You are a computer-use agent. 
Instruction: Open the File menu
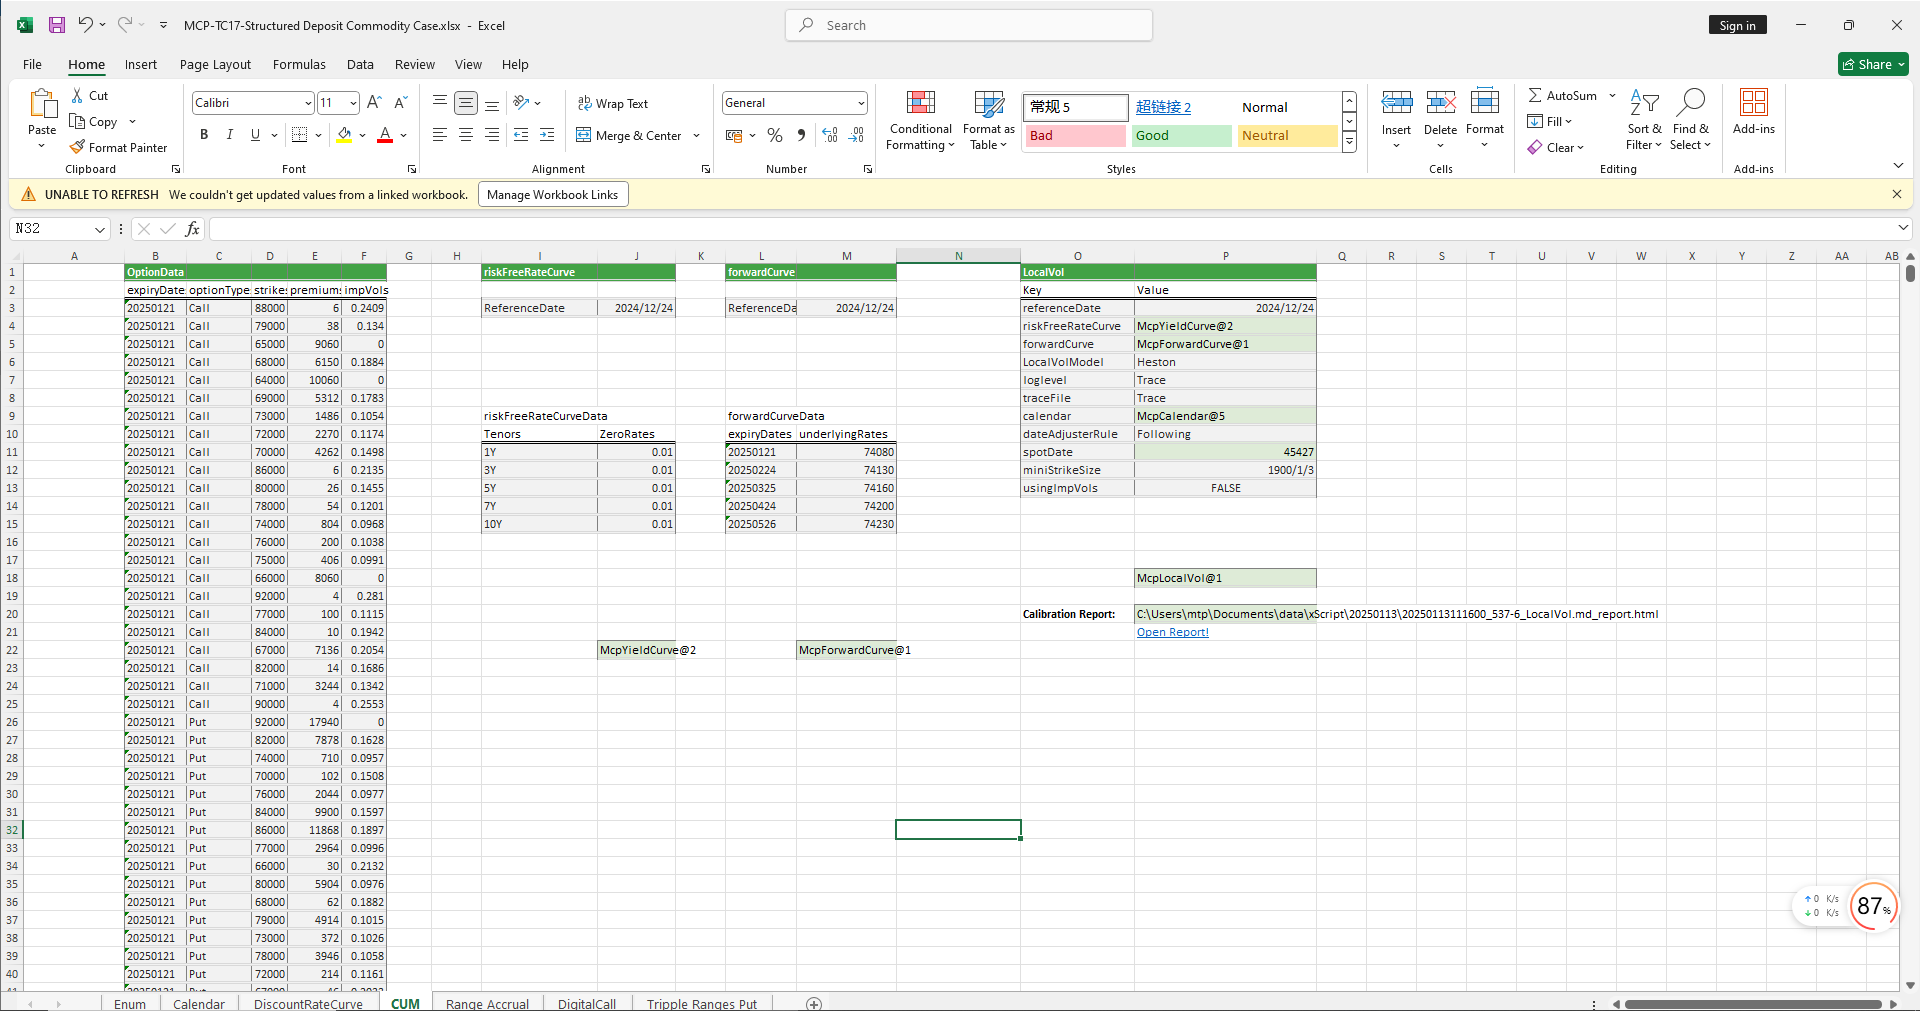click(x=32, y=64)
